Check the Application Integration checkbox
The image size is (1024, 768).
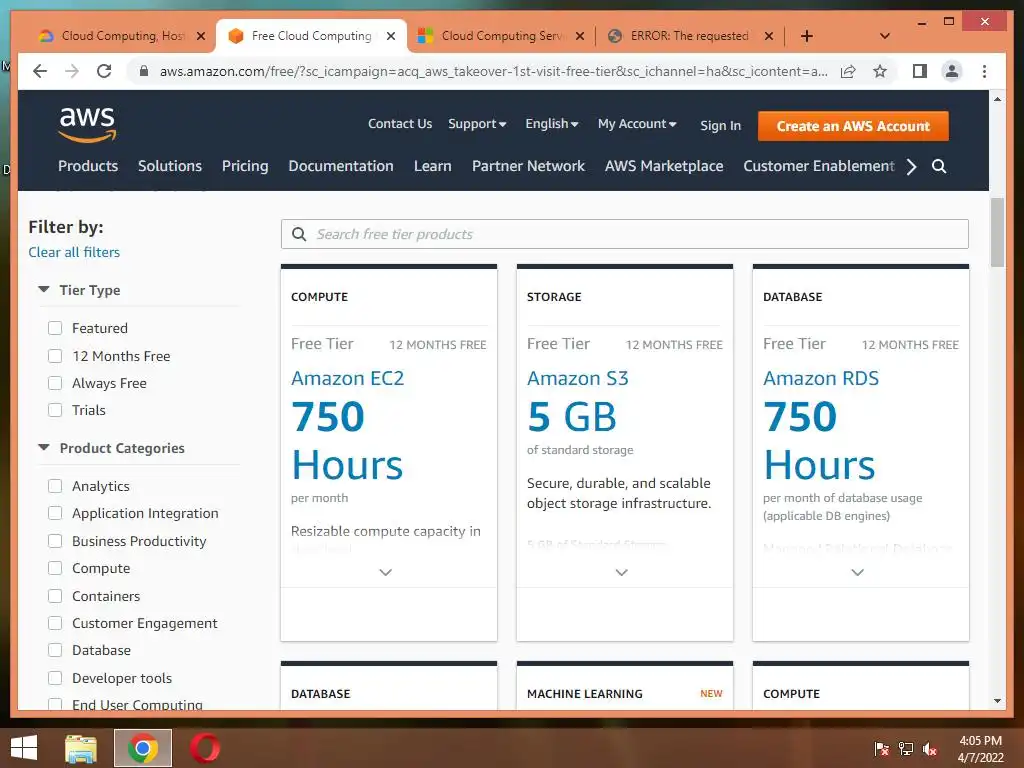pos(55,513)
